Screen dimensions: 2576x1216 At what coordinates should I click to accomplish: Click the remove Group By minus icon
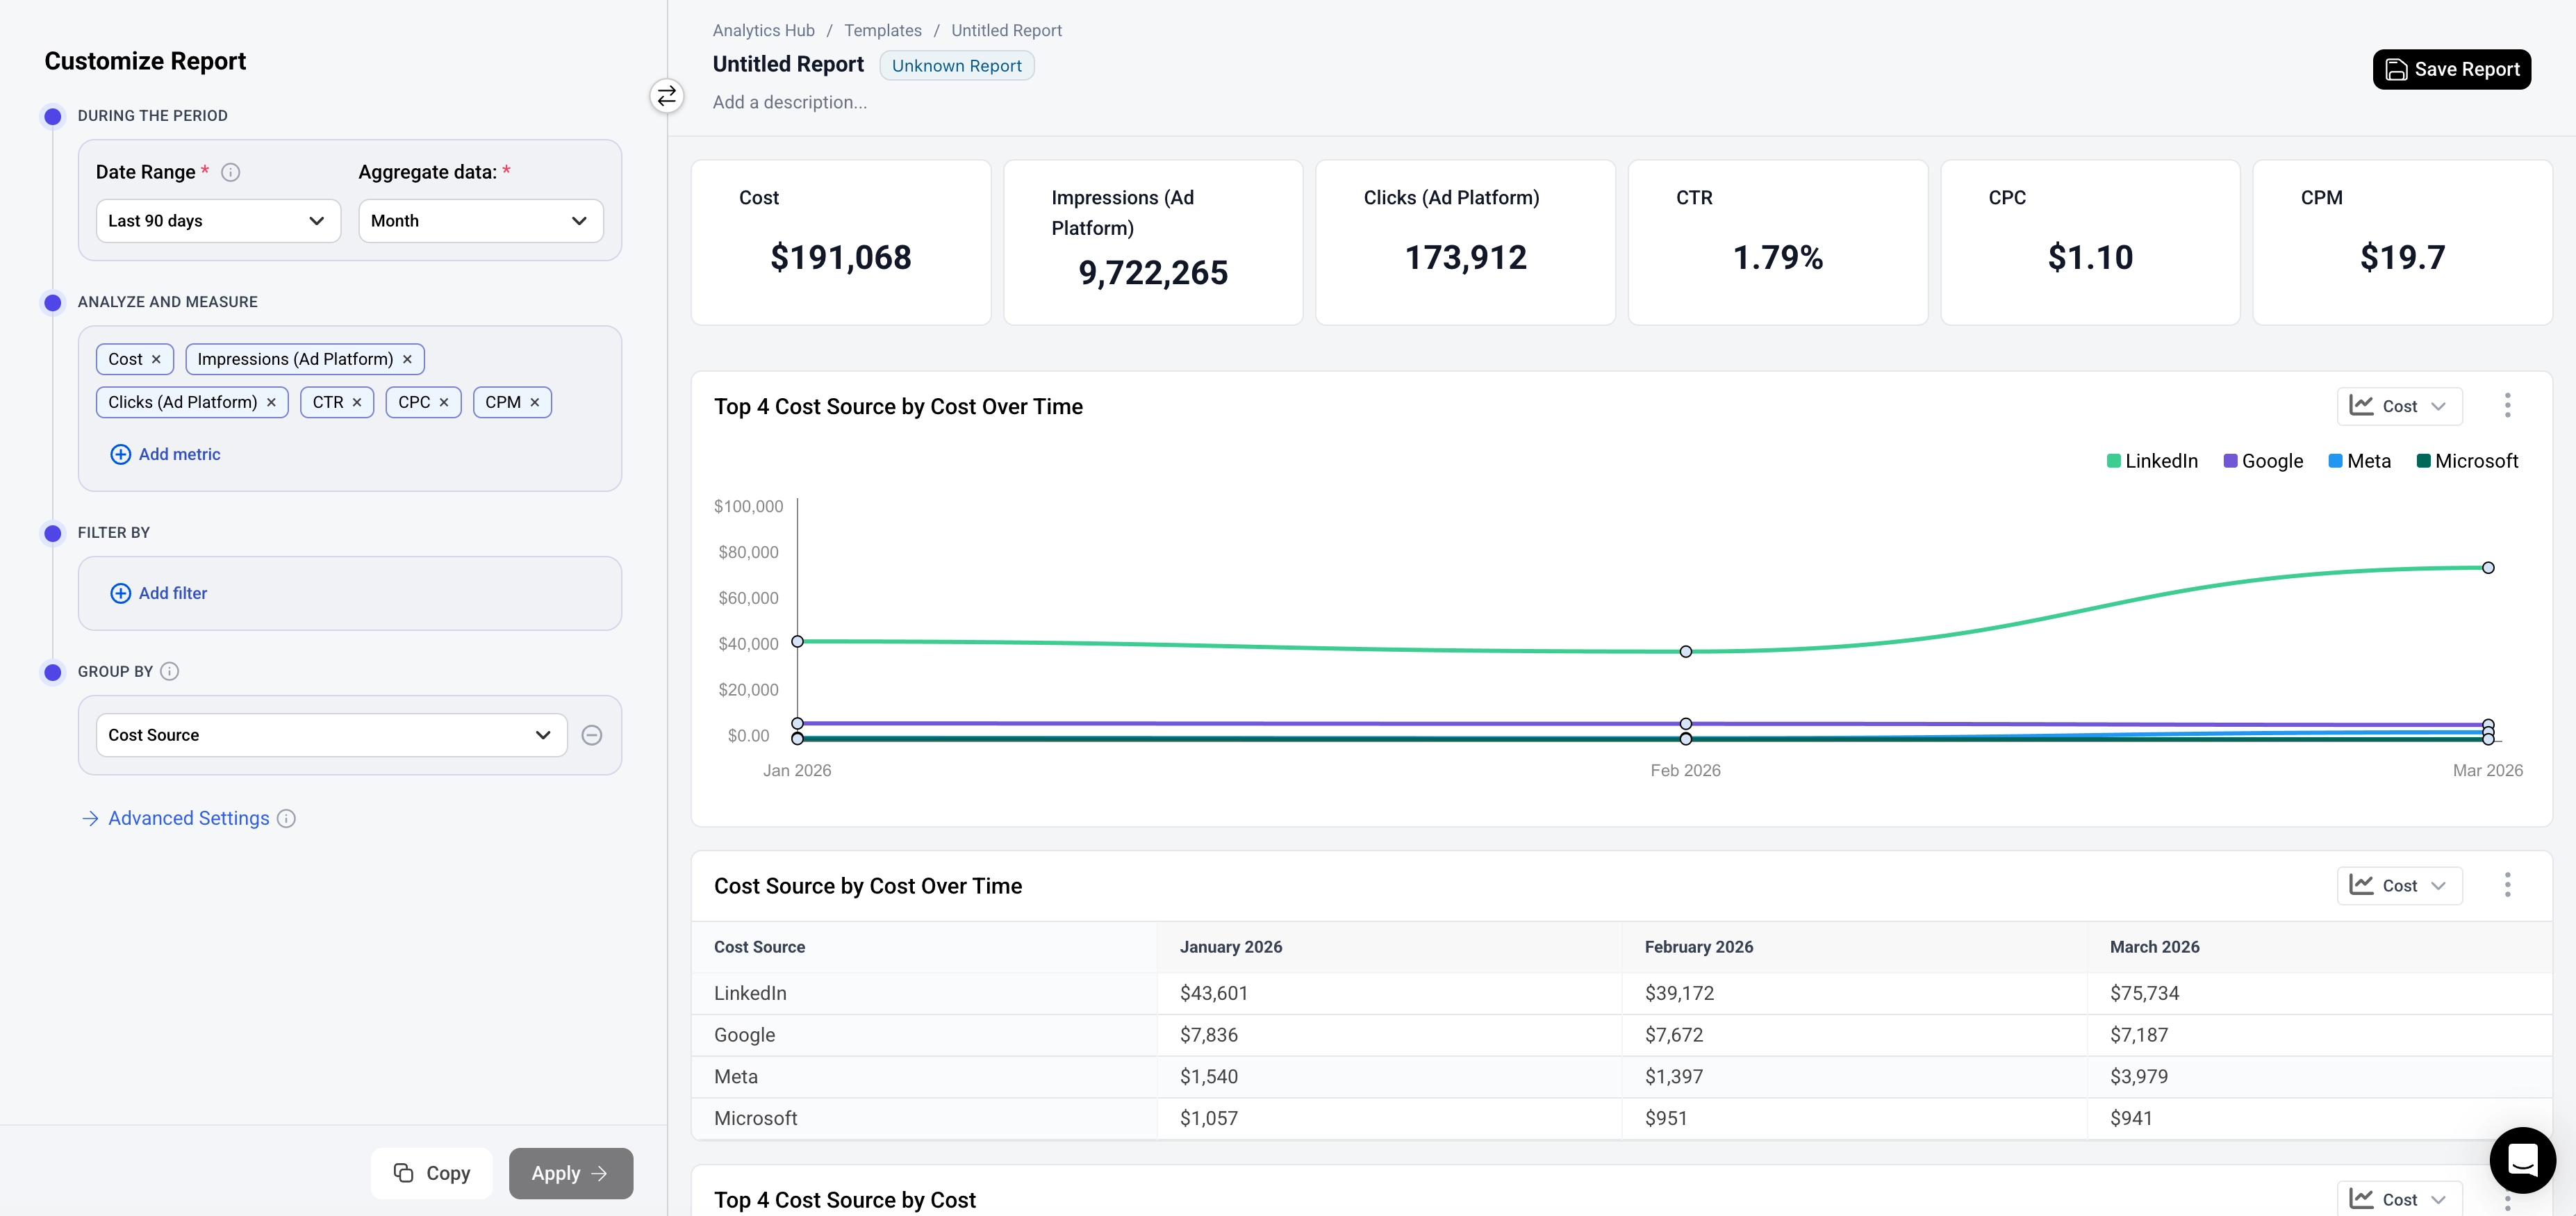592,735
